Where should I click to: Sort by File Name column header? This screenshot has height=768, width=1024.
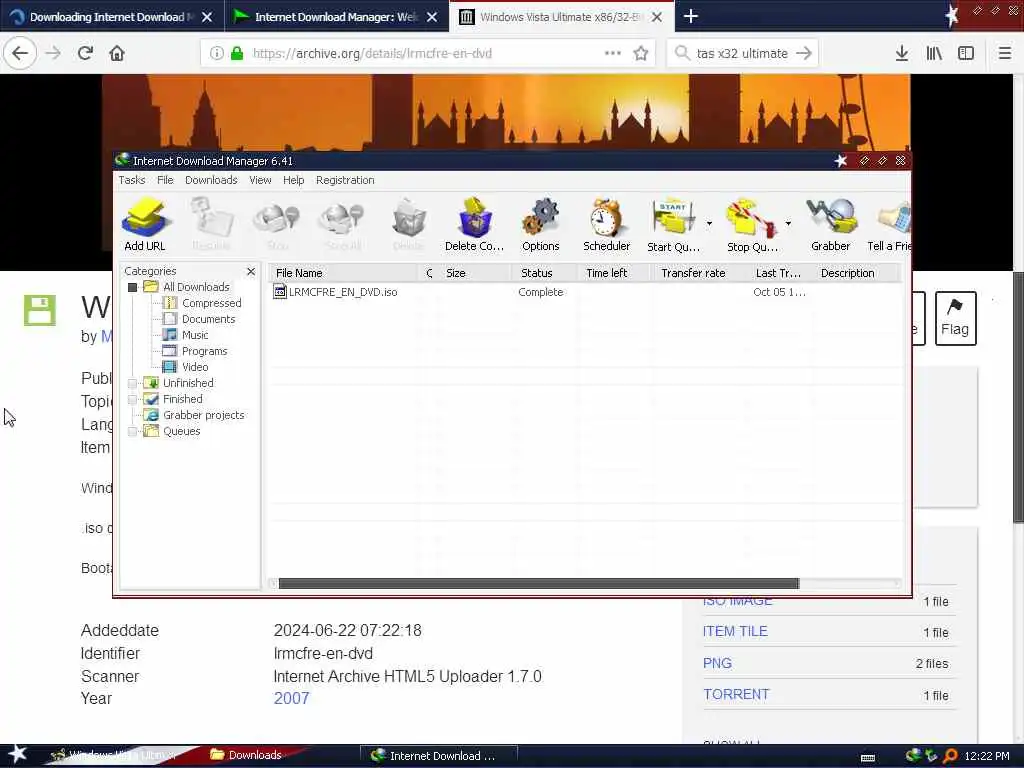[x=344, y=273]
